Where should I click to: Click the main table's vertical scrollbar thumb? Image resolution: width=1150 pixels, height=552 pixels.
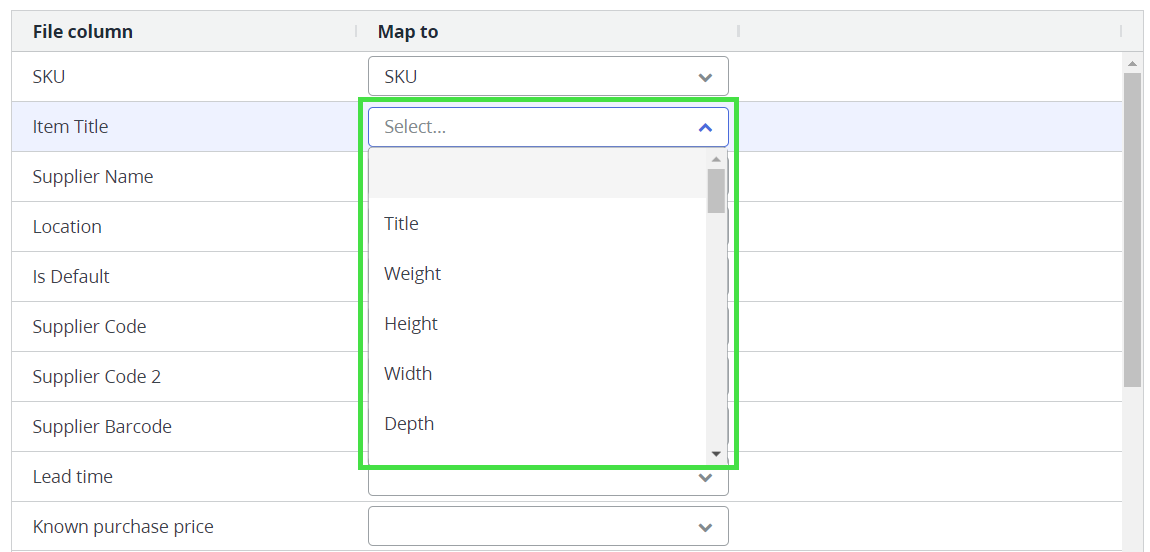coord(1132,230)
